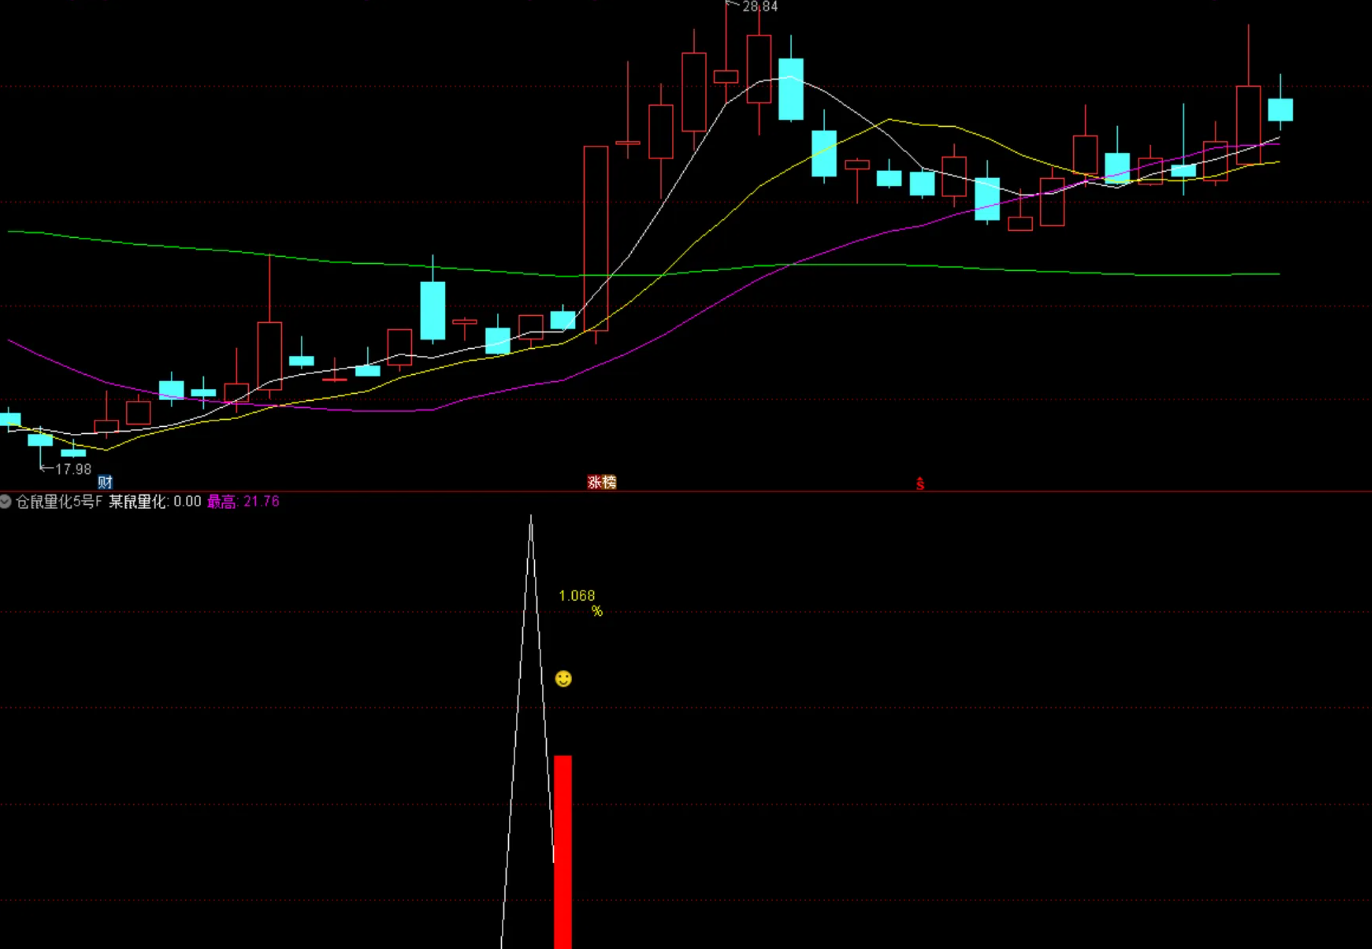Viewport: 1372px width, 949px height.
Task: Select the large hollow red limit-up candlestick
Action: (x=596, y=238)
